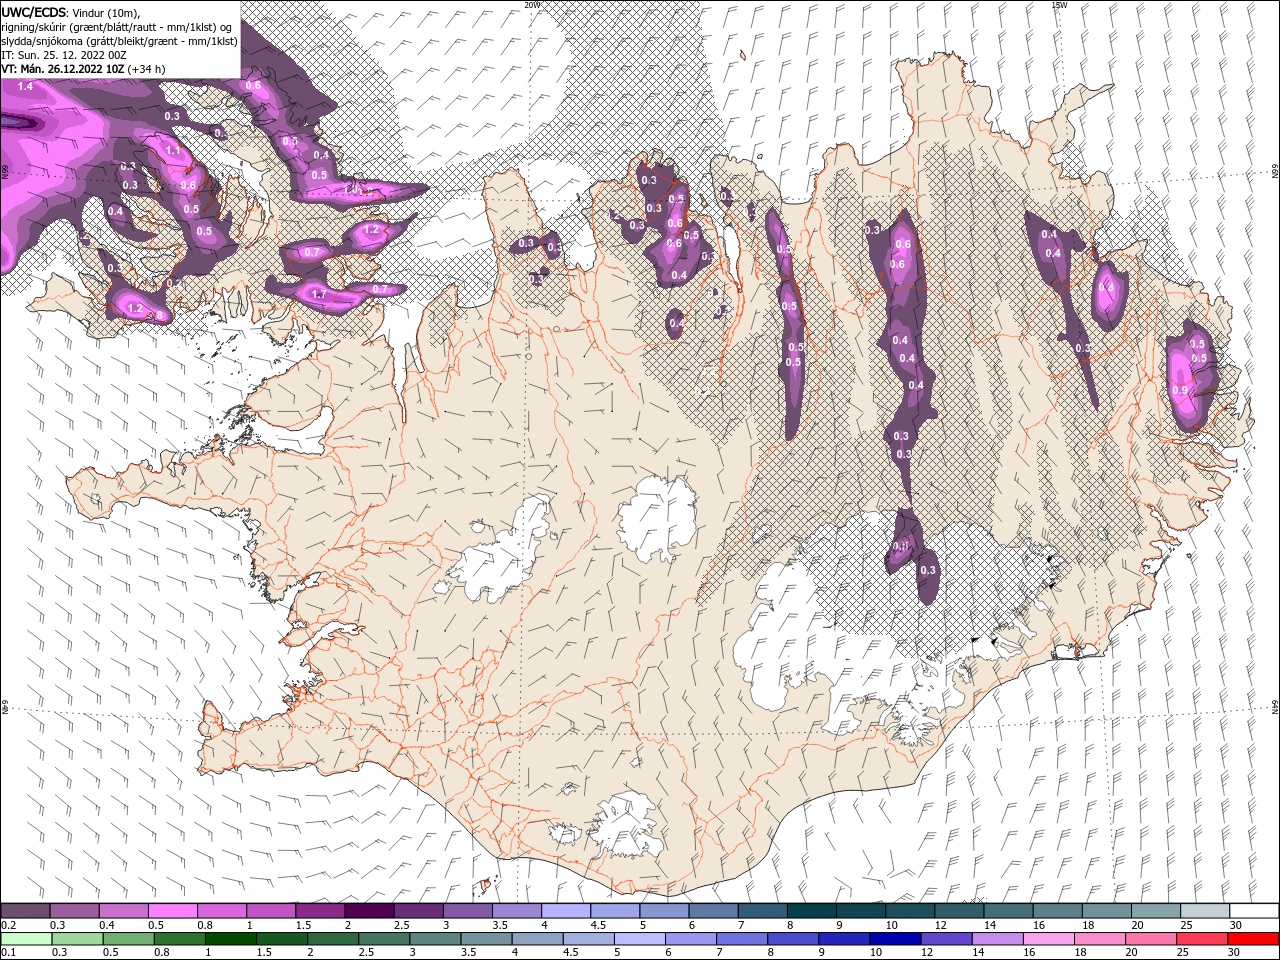Pick the violet swatch between 3 and 3.5 in the snow scale

466,911
